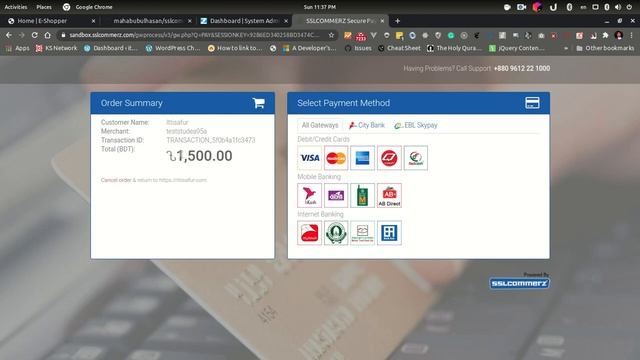
Task: Expand the Other bookmarks folder
Action: click(605, 48)
